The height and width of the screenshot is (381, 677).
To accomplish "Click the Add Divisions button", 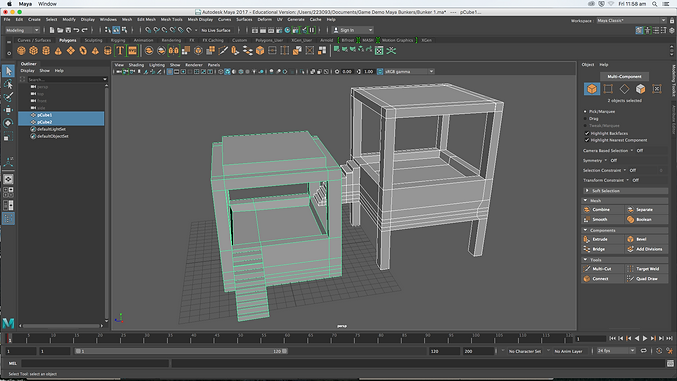I will (x=646, y=249).
